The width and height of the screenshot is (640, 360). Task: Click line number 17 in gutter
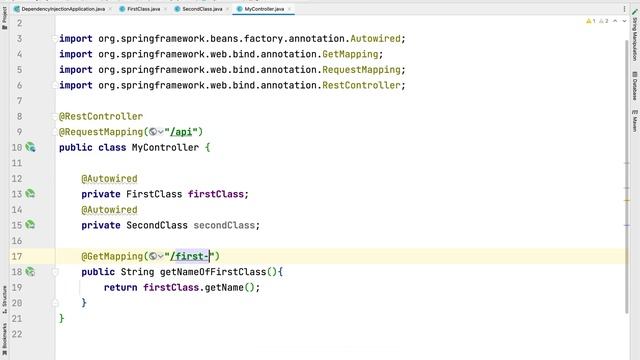[17, 256]
